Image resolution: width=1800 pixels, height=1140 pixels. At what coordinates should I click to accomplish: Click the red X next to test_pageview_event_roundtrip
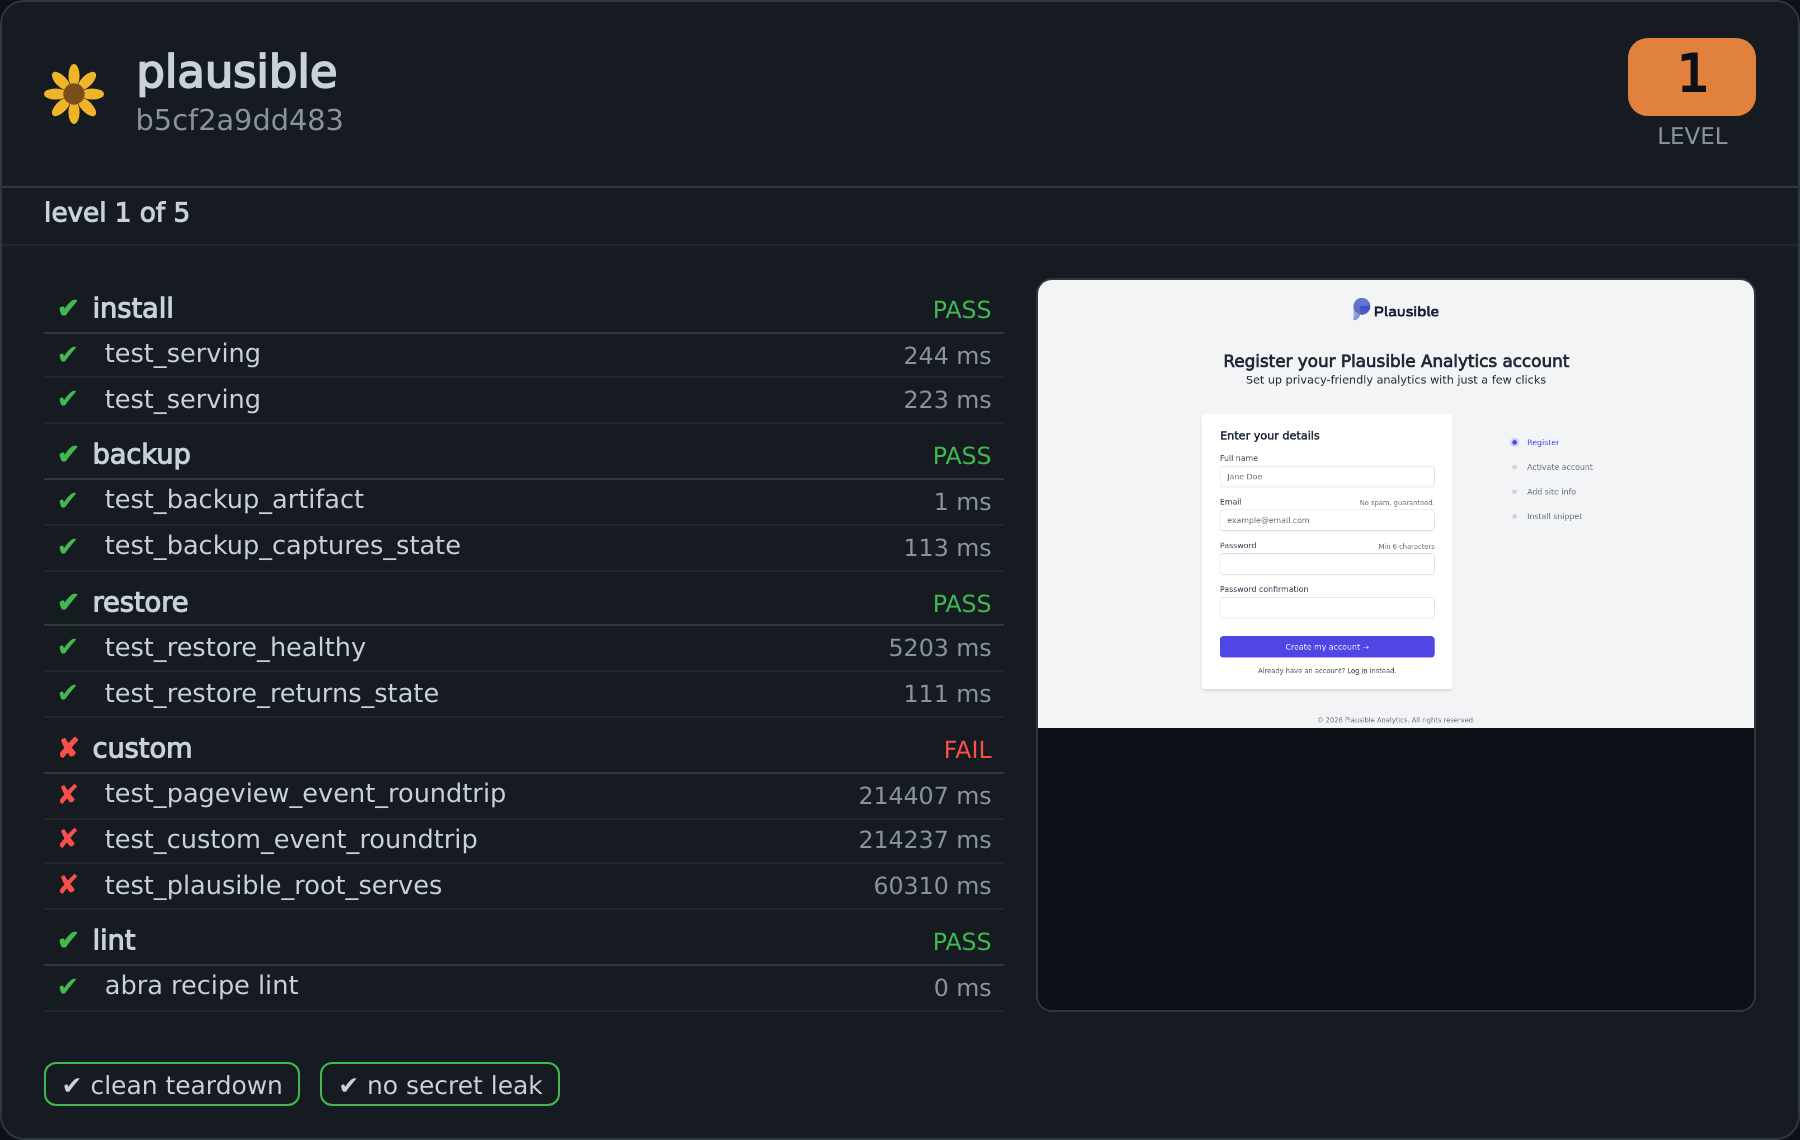pyautogui.click(x=68, y=794)
